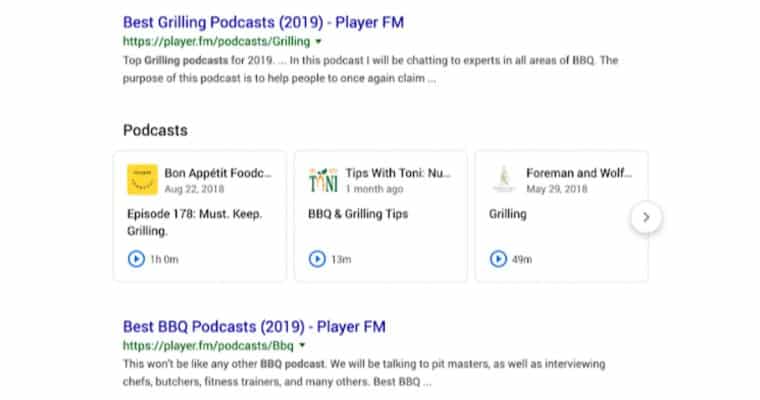Play Foreman and Wolf Grilling episode
This screenshot has height=400, width=760.
pyautogui.click(x=498, y=259)
